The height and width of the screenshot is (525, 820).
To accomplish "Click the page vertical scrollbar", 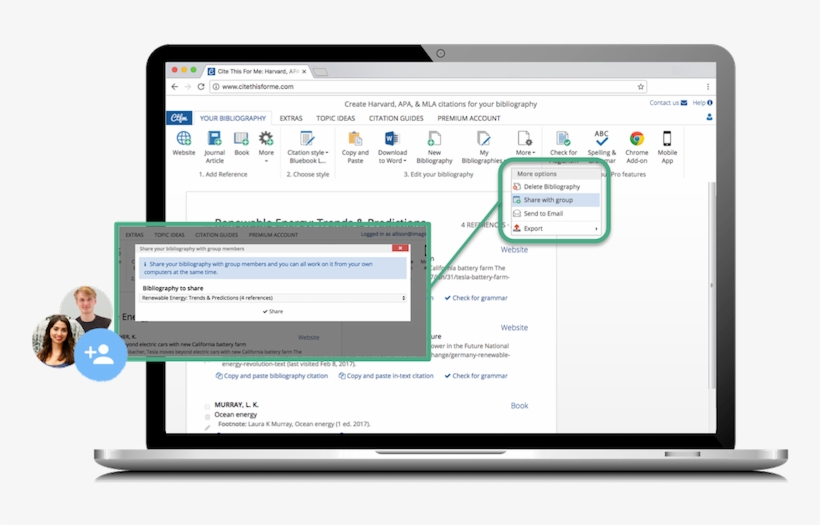I will pos(711,285).
